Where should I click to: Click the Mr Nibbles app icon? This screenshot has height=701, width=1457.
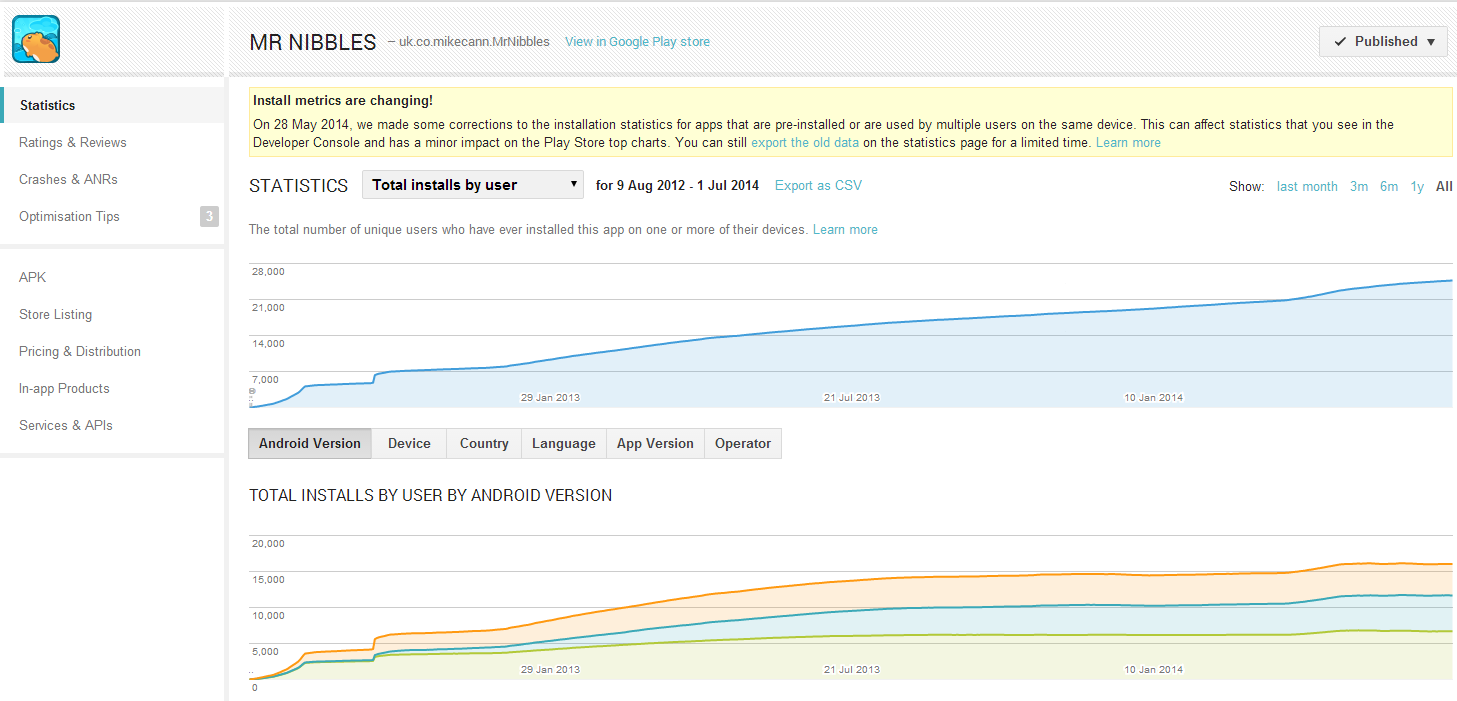coord(36,40)
